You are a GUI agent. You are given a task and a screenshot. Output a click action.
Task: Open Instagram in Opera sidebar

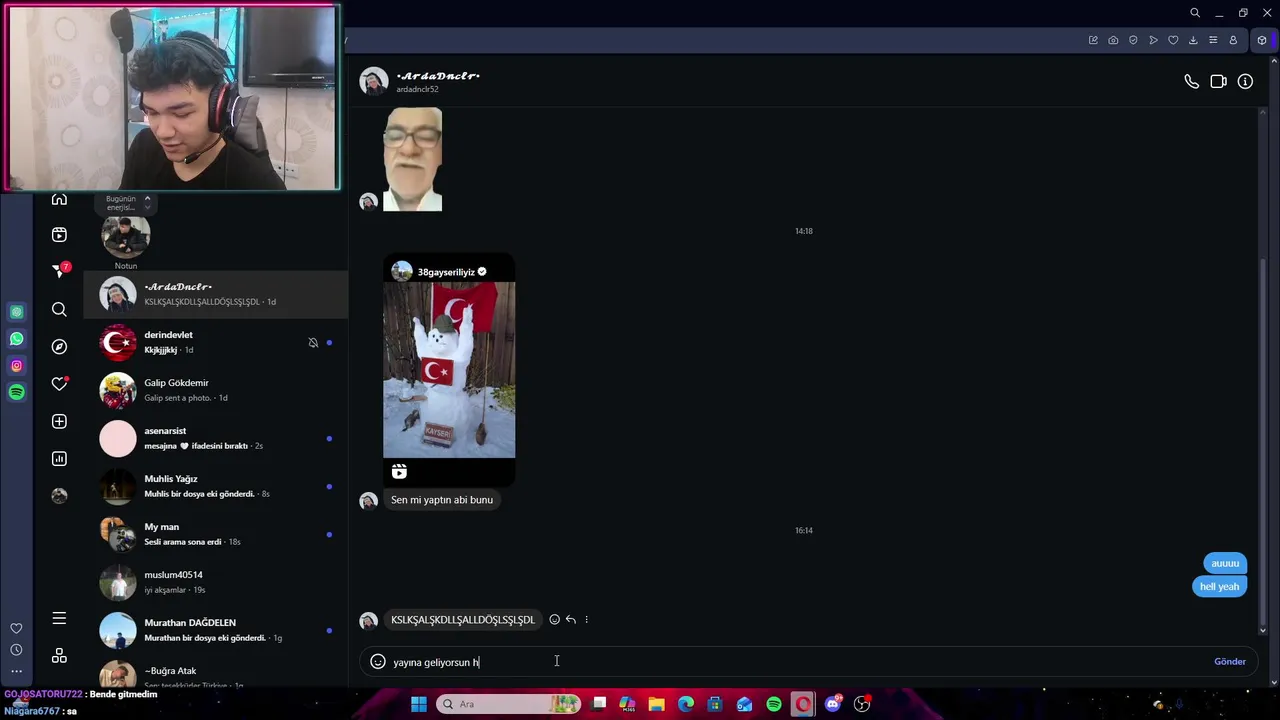[16, 366]
